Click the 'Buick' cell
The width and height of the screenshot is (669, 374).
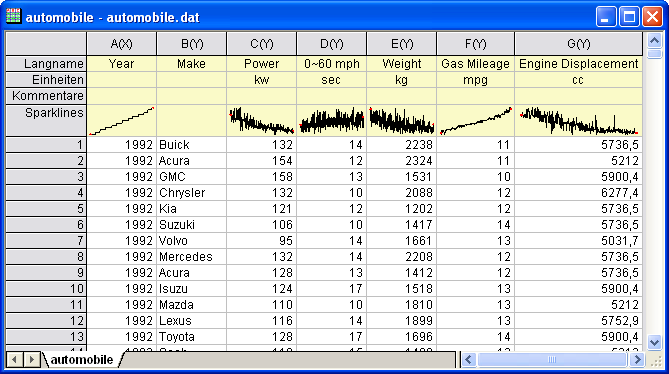pos(192,145)
